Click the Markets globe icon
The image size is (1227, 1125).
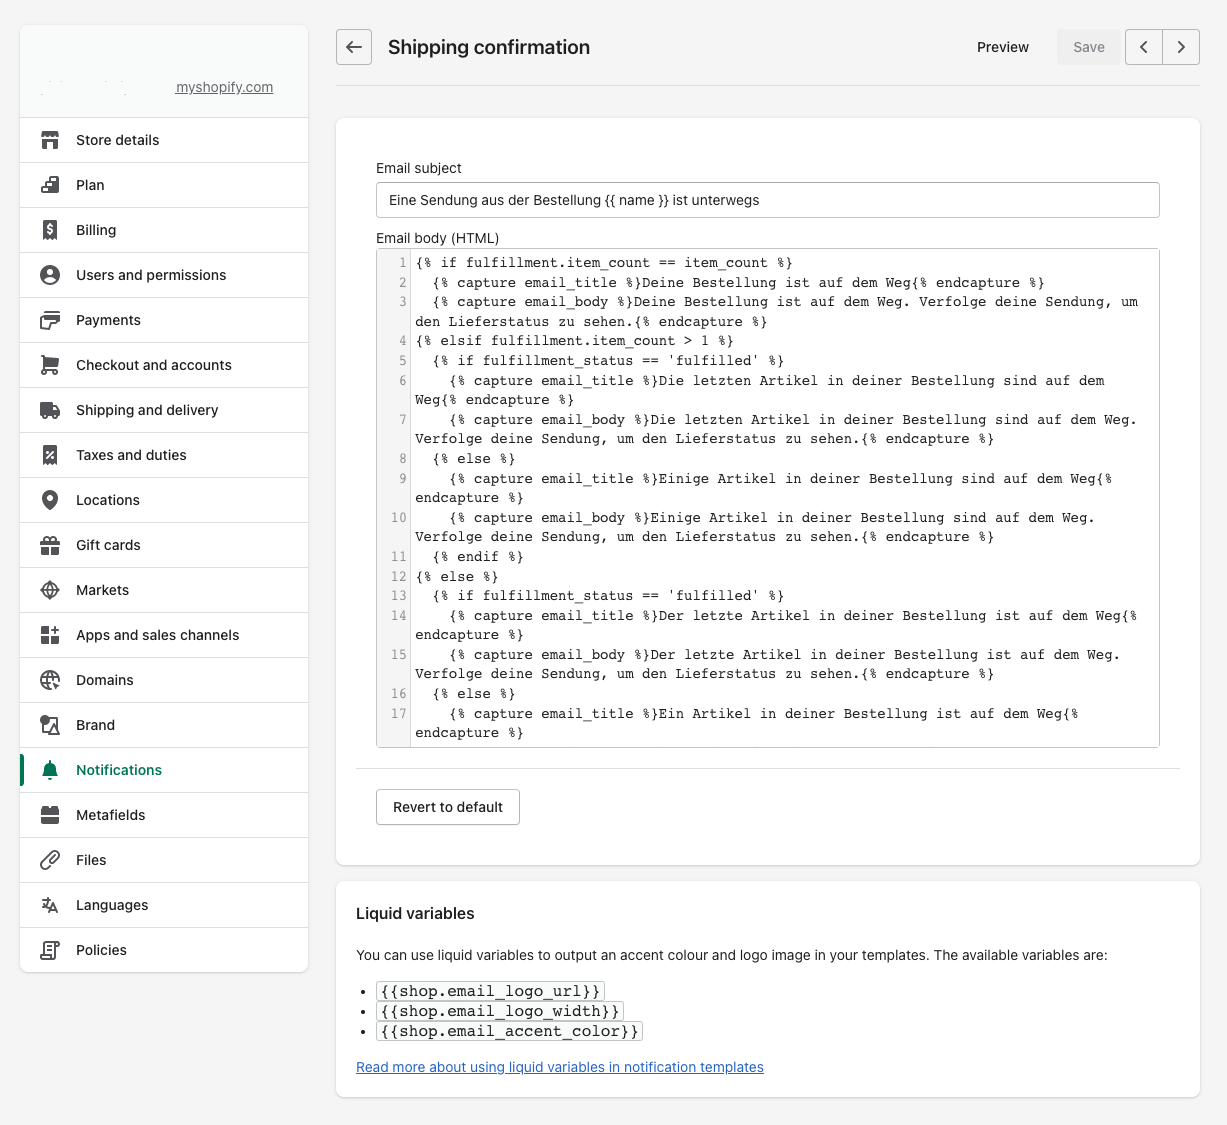50,590
